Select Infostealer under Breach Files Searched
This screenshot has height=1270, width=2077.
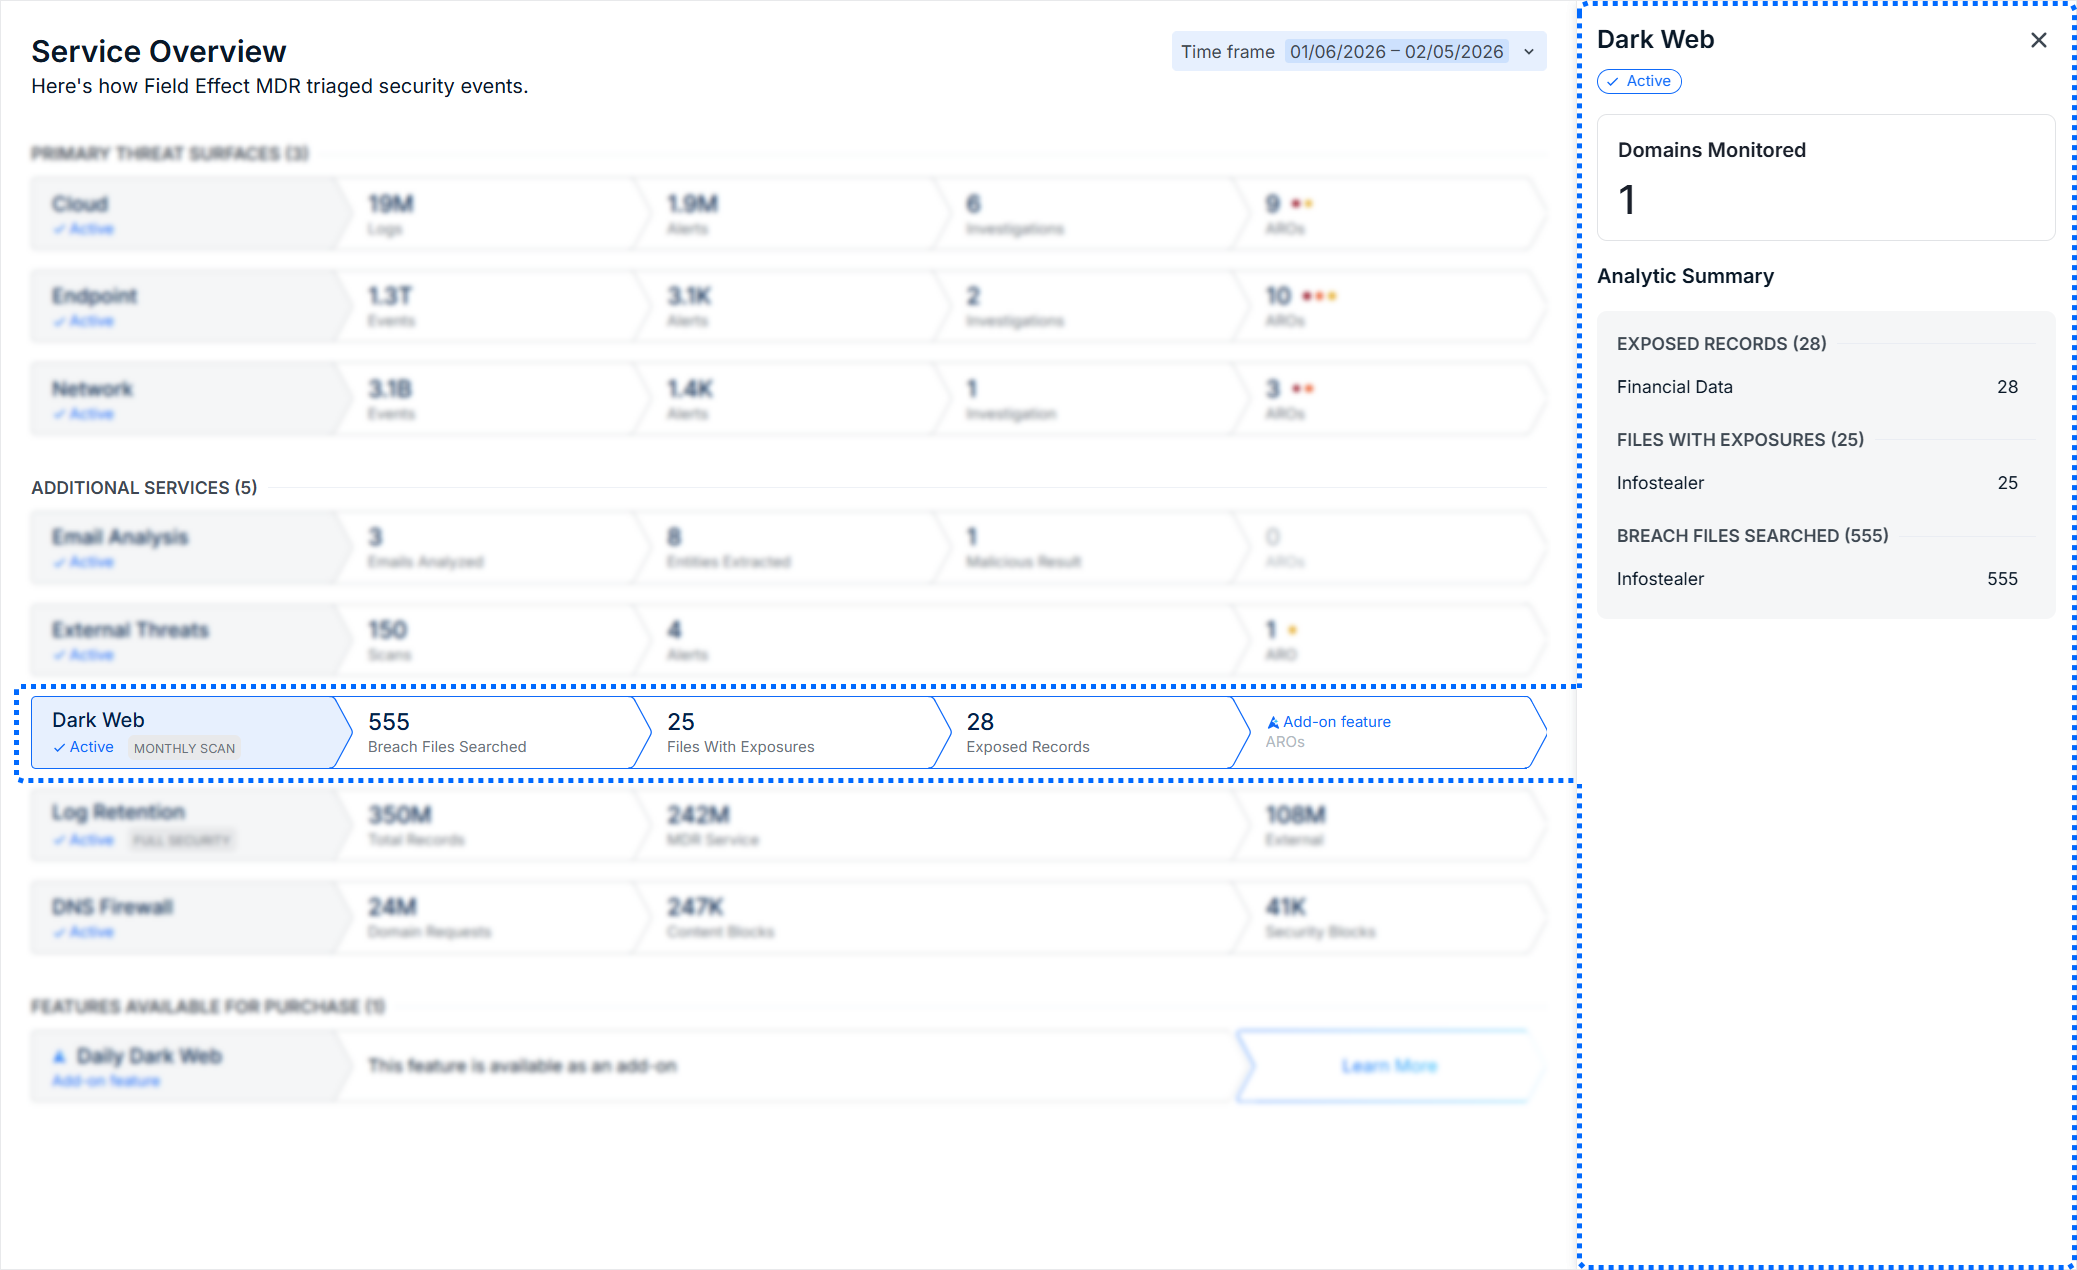pos(1816,579)
